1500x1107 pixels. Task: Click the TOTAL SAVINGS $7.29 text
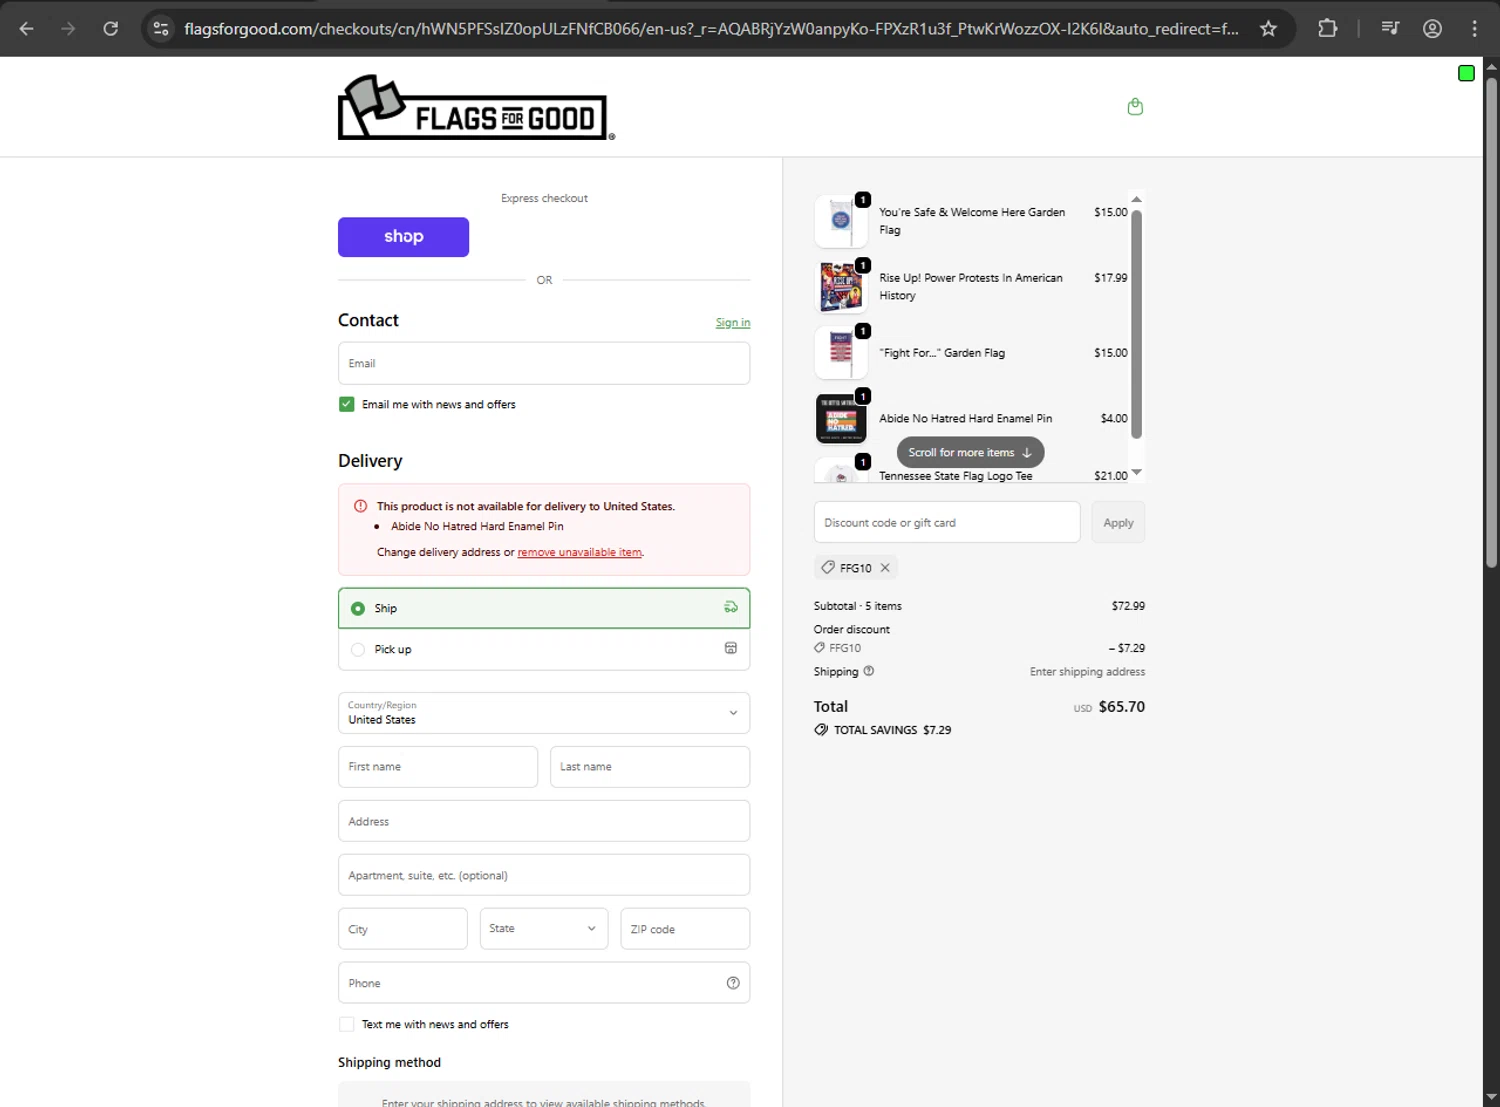893,730
